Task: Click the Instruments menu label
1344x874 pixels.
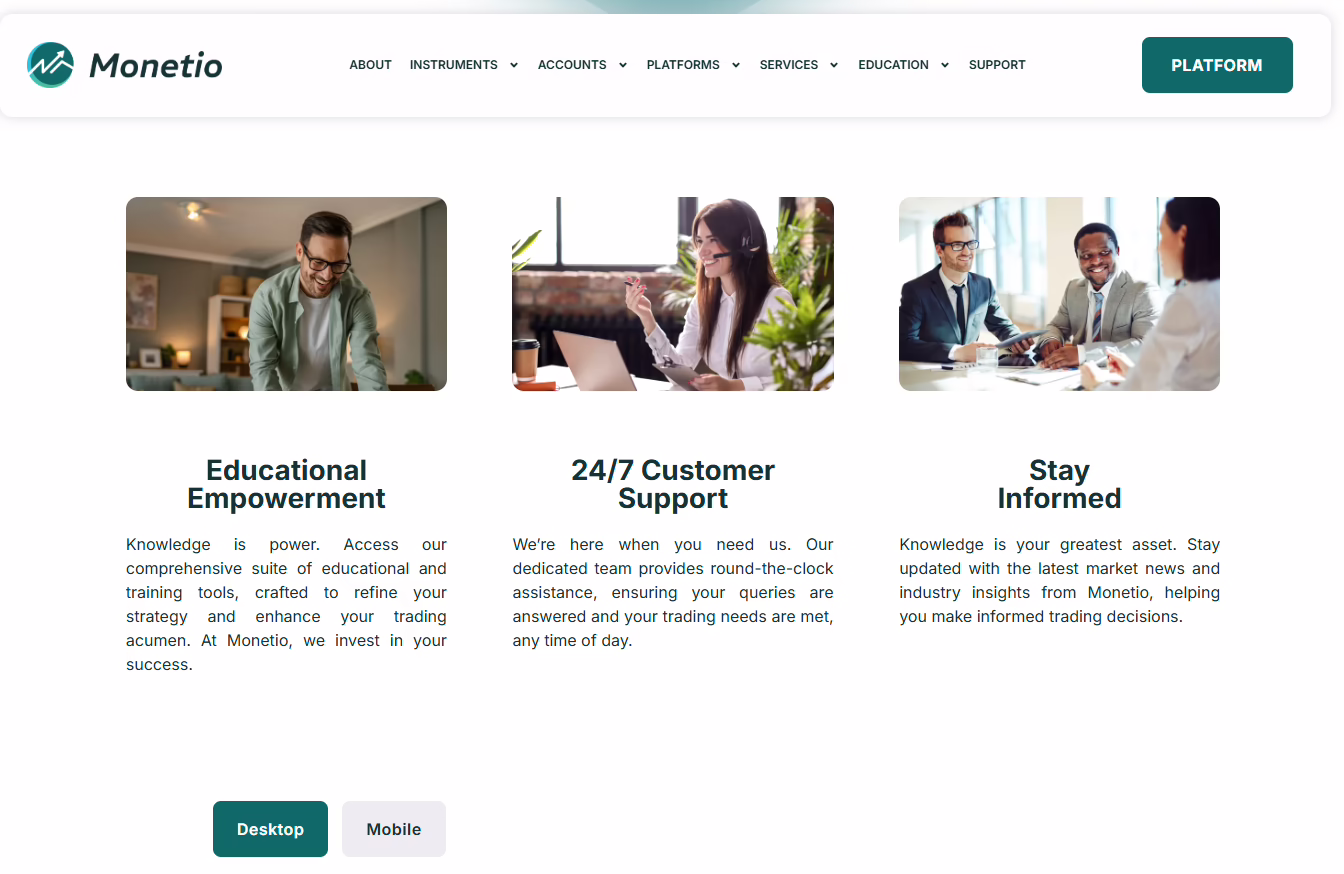Action: click(454, 65)
